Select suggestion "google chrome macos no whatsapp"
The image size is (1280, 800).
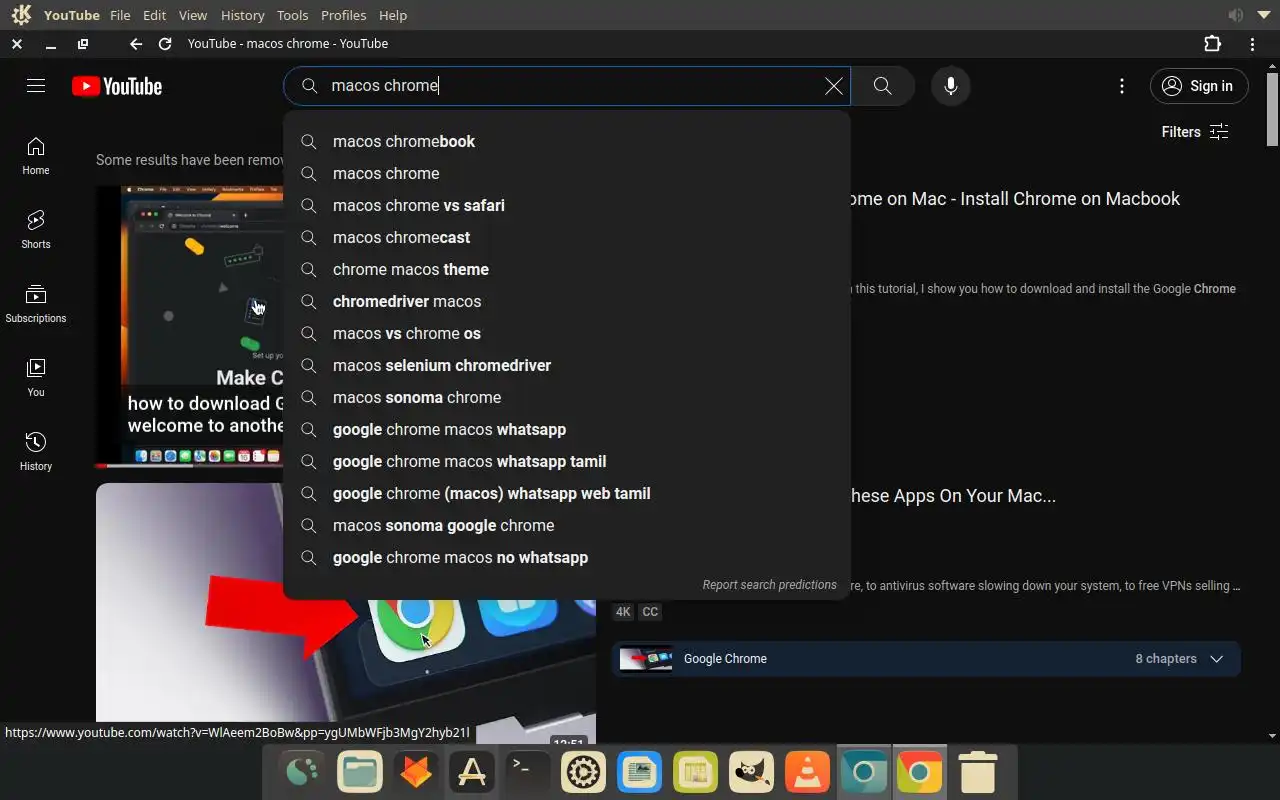click(x=567, y=558)
